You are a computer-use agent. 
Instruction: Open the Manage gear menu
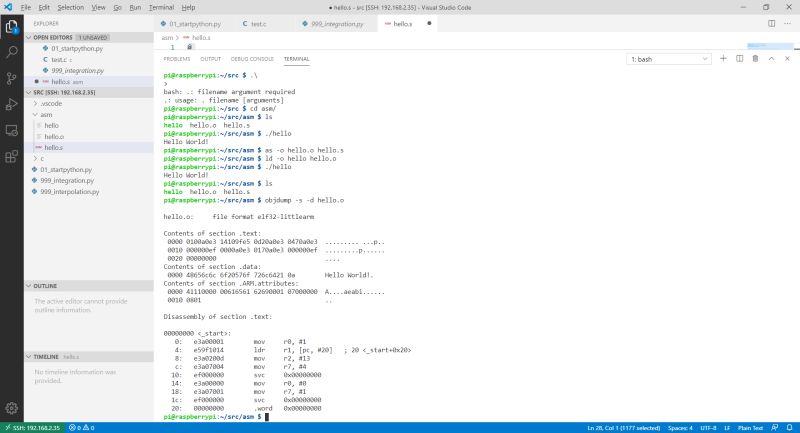click(12, 408)
